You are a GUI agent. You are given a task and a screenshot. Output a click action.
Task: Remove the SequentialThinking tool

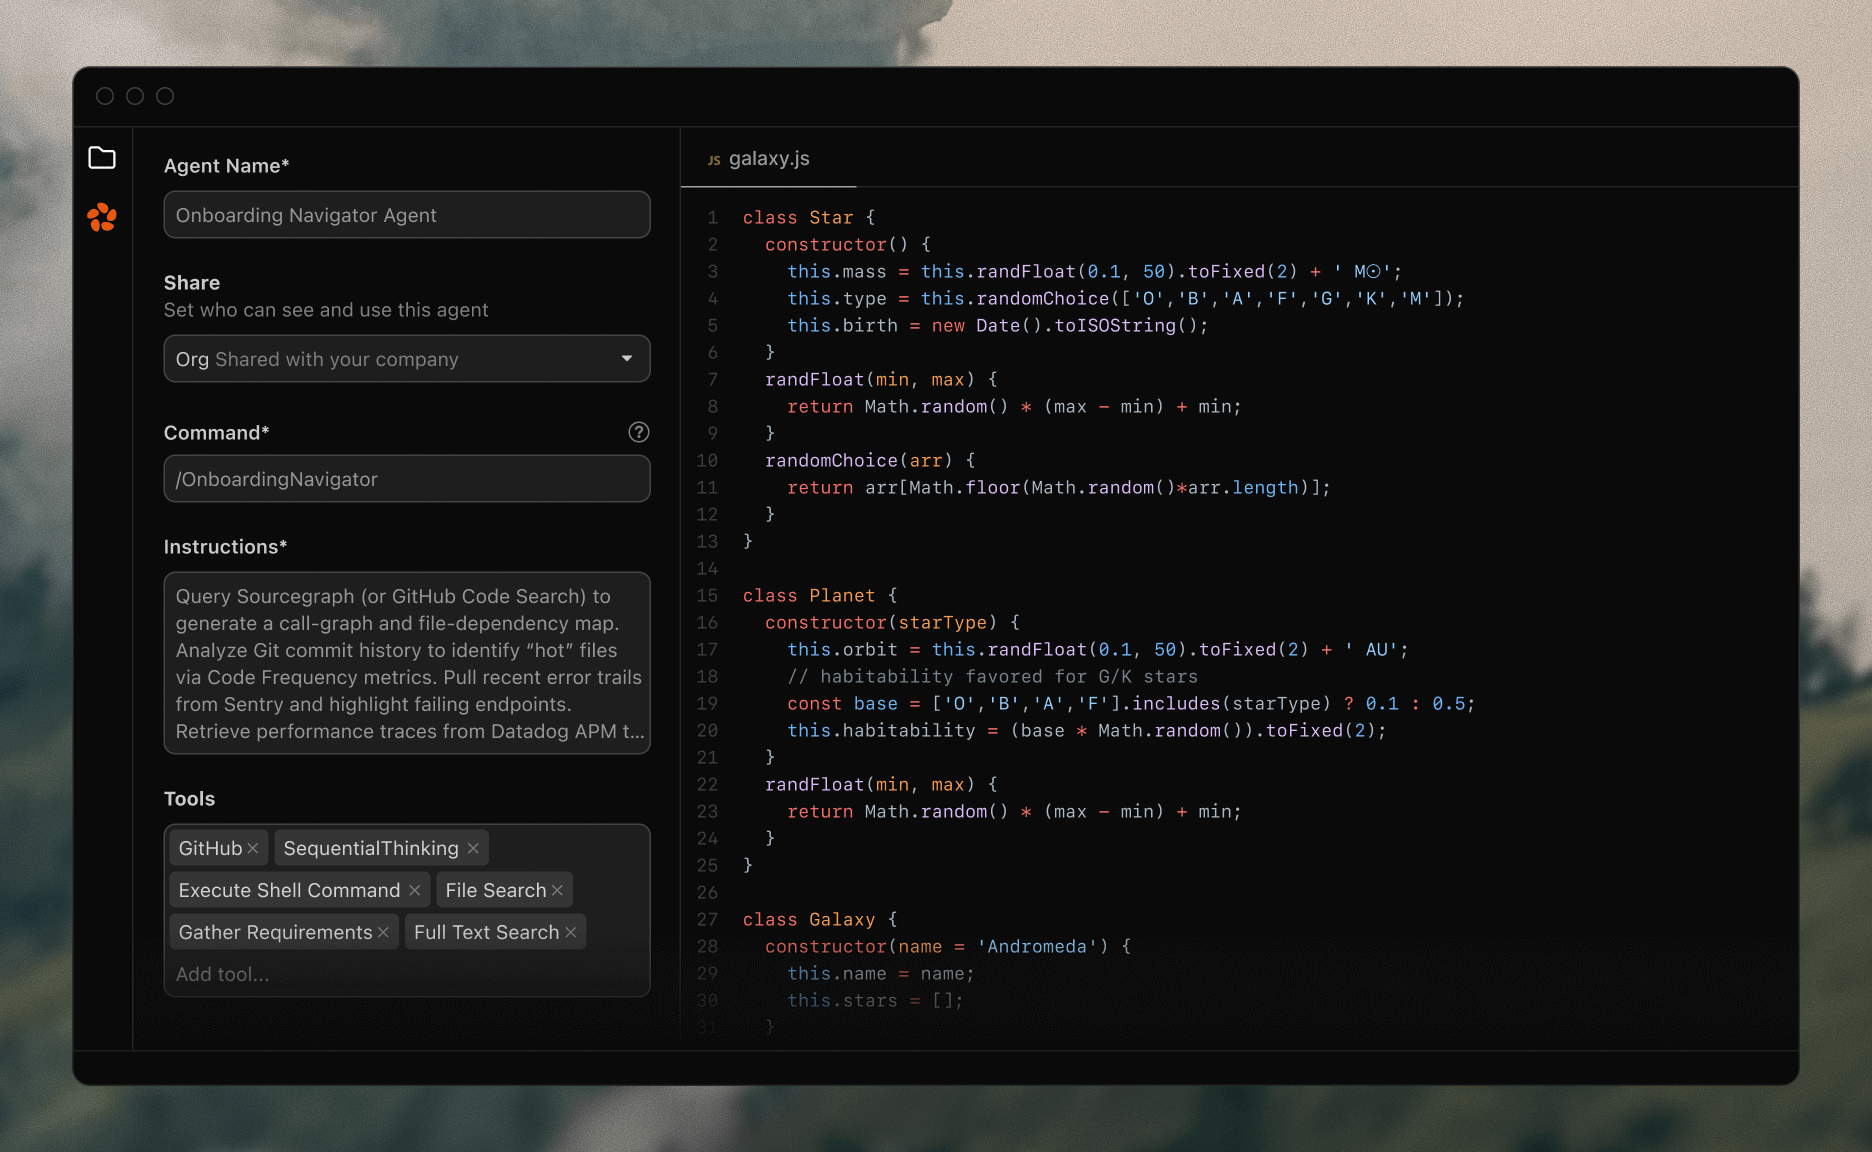(x=471, y=848)
